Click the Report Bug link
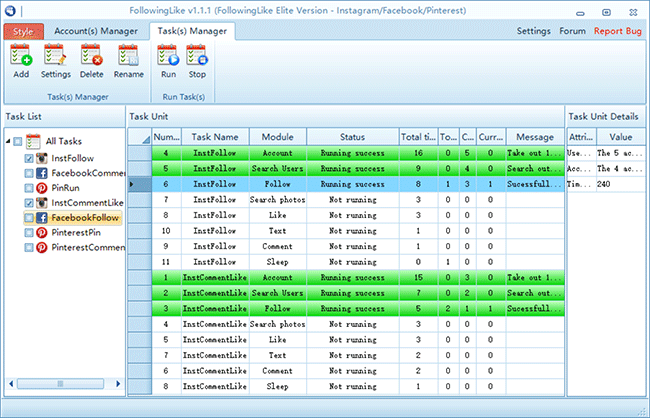The width and height of the screenshot is (650, 418). (x=619, y=31)
